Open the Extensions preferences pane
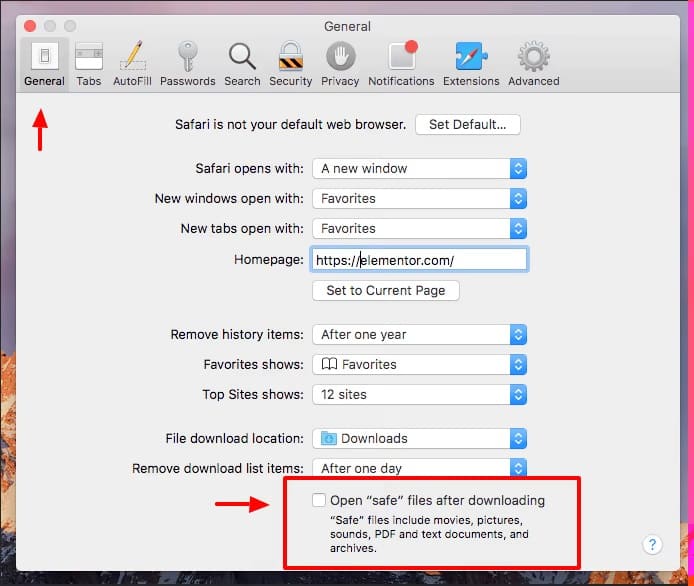The height and width of the screenshot is (586, 694). (471, 63)
